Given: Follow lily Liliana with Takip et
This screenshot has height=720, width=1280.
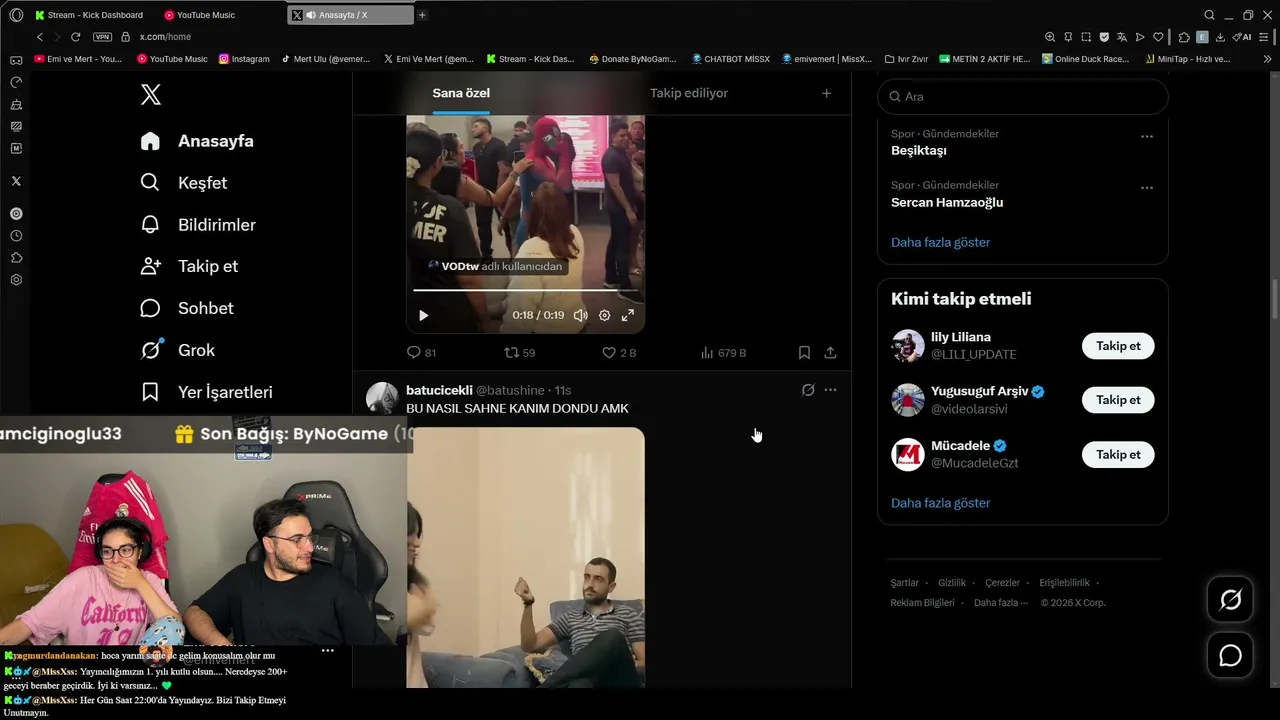Looking at the screenshot, I should click(x=1118, y=346).
